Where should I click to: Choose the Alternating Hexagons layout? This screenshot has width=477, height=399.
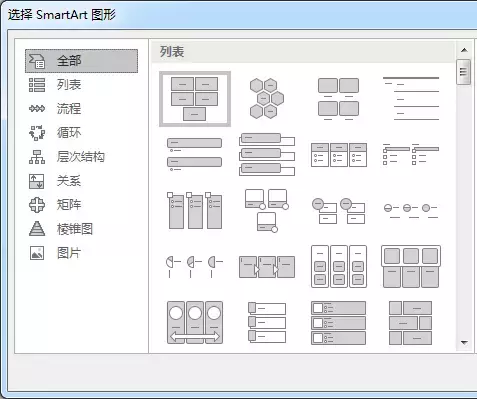click(267, 99)
